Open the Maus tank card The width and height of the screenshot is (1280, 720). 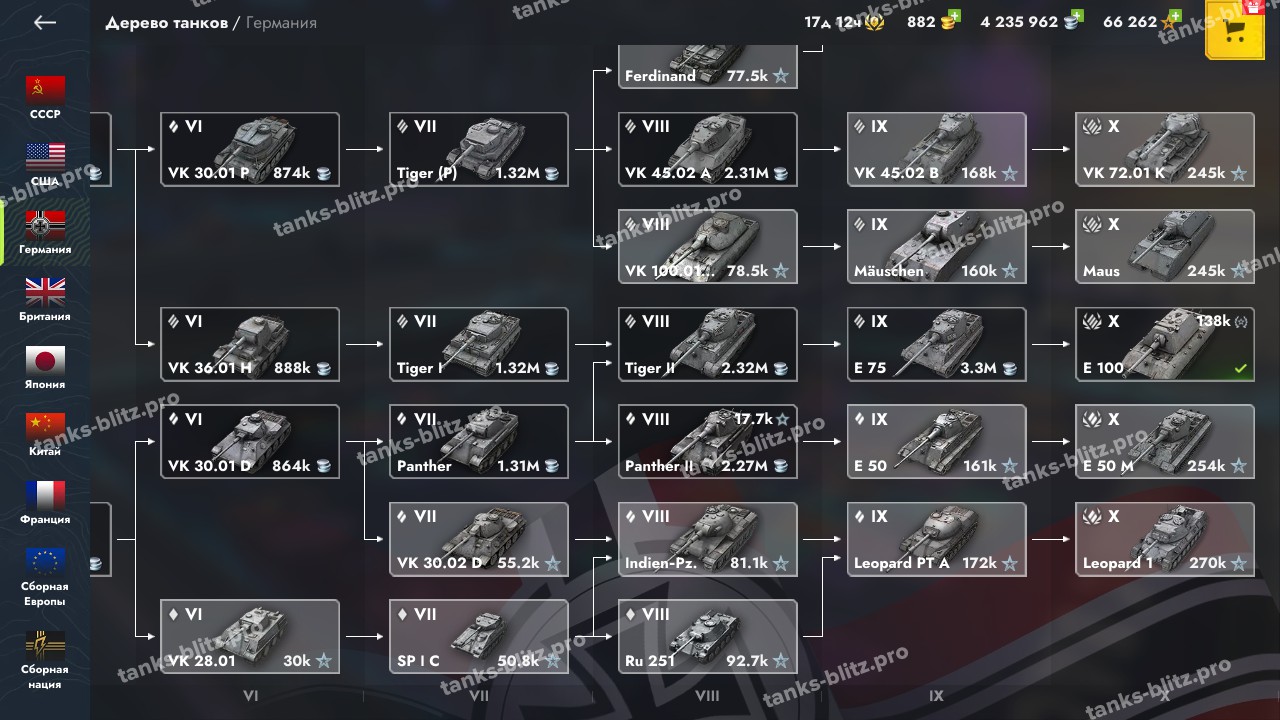pyautogui.click(x=1165, y=247)
